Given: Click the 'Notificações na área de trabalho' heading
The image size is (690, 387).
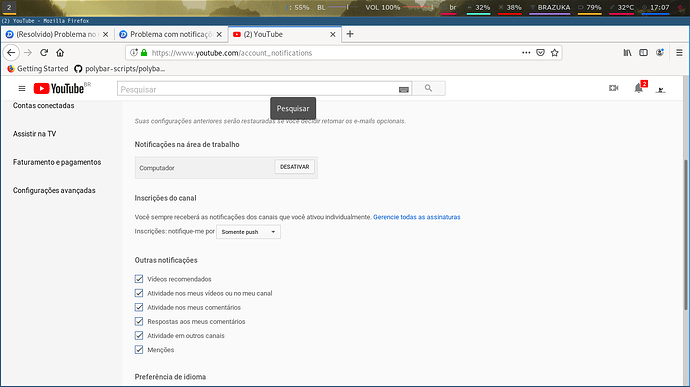Looking at the screenshot, I should (187, 144).
